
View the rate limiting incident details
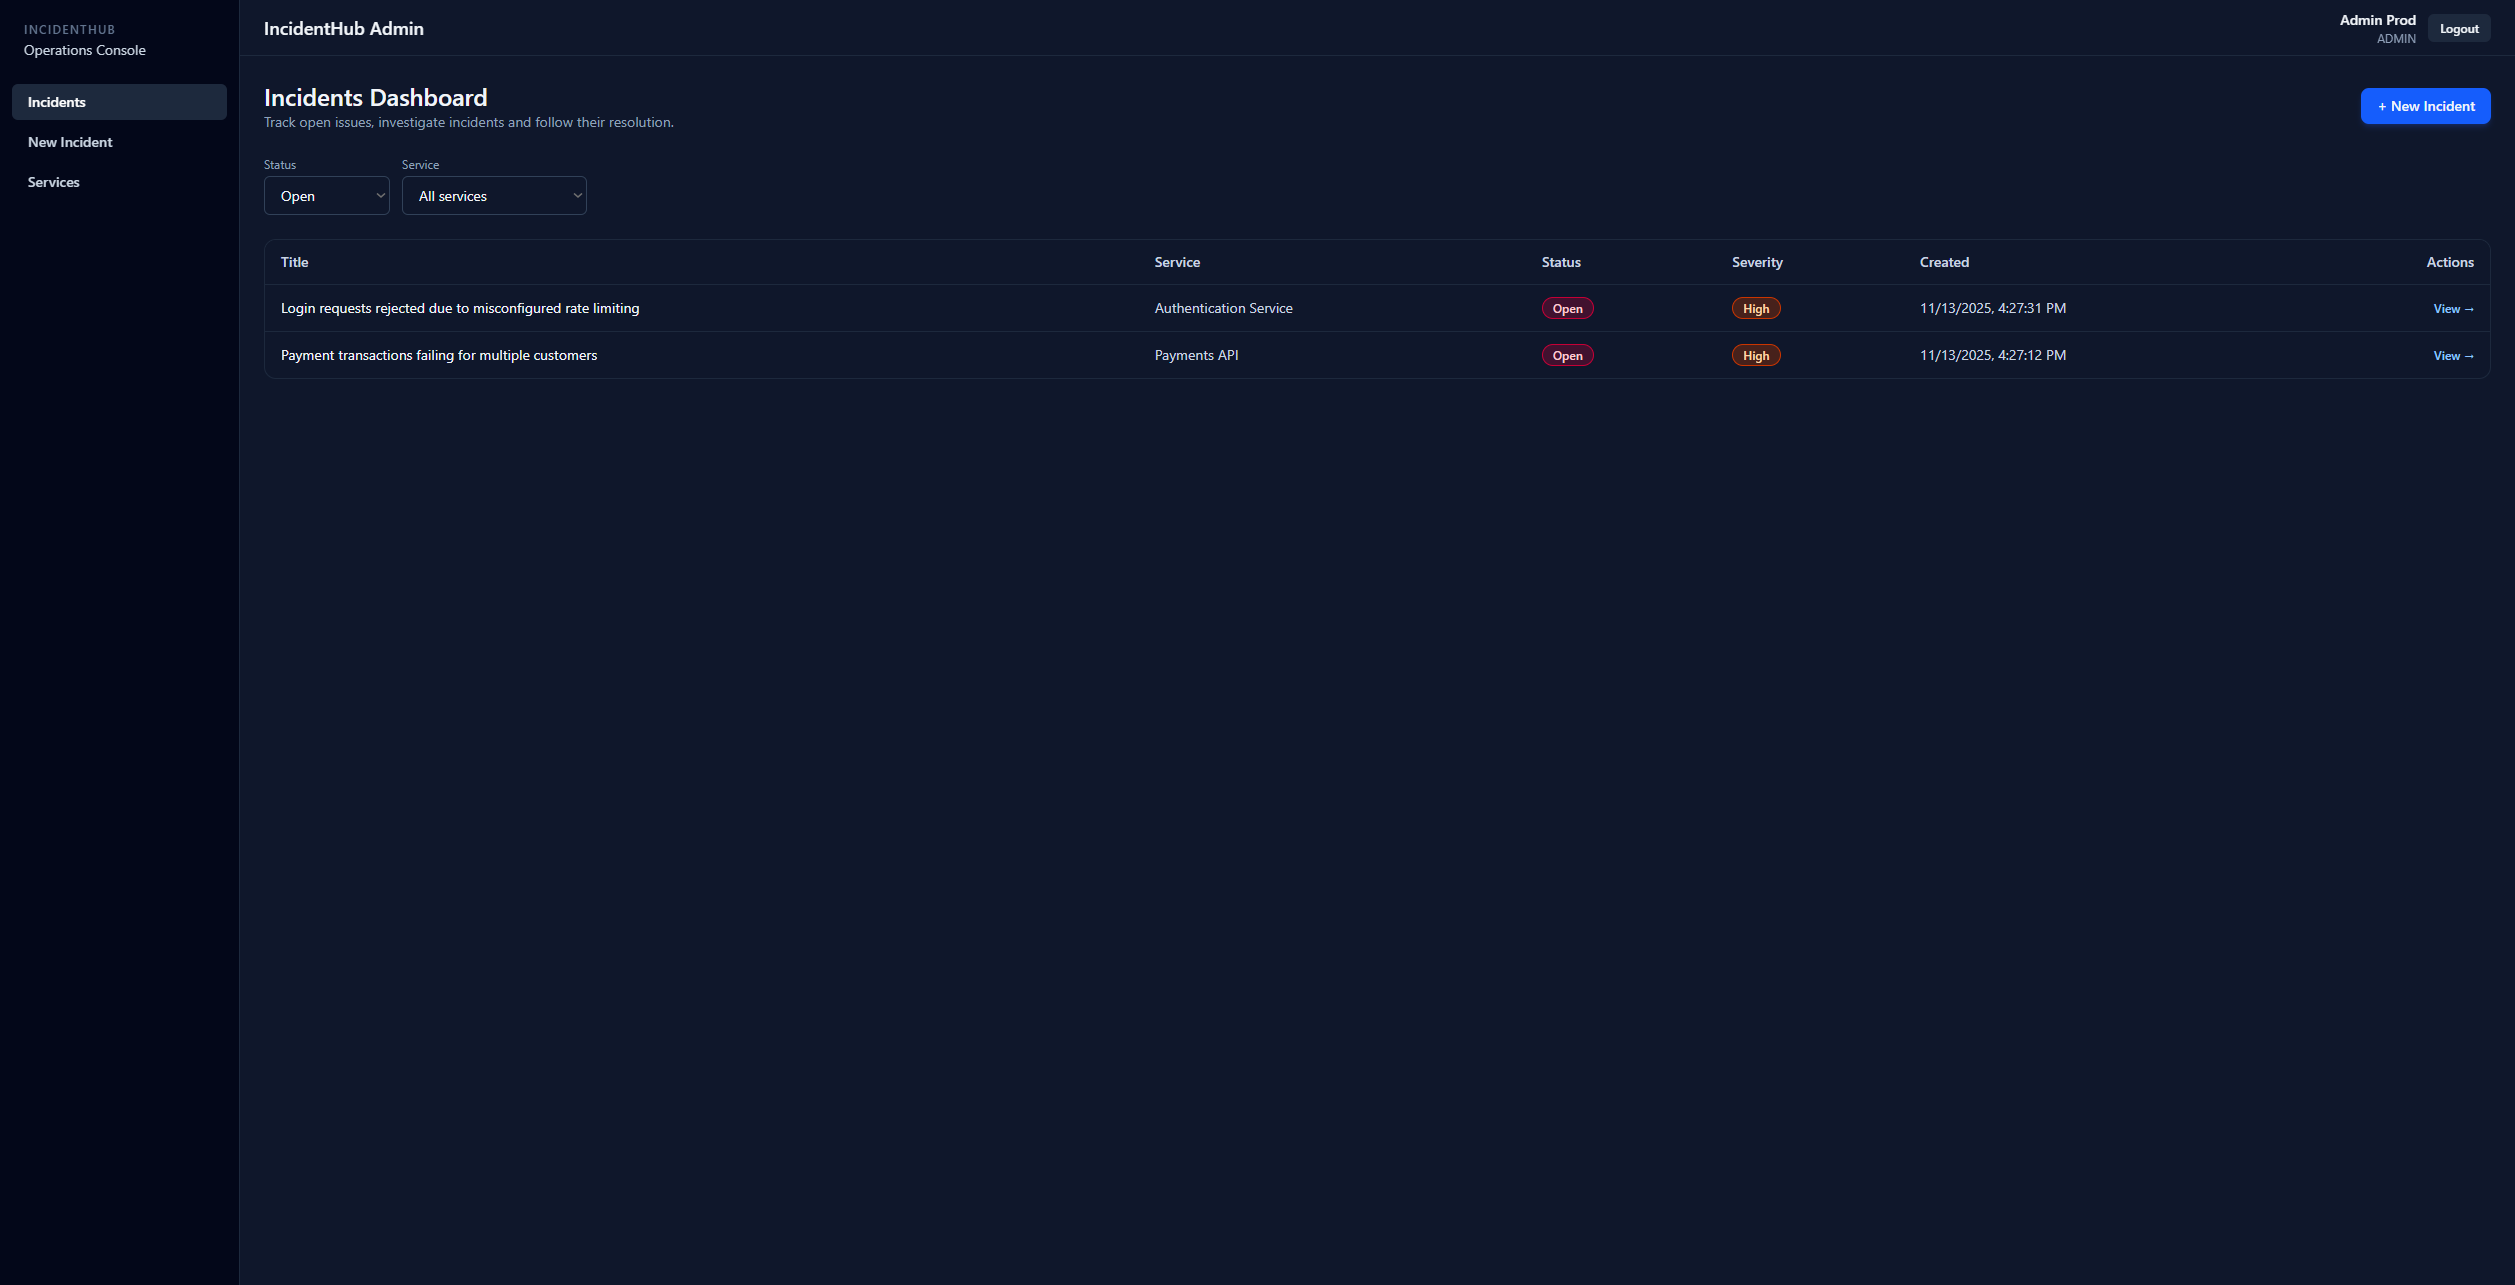2451,308
